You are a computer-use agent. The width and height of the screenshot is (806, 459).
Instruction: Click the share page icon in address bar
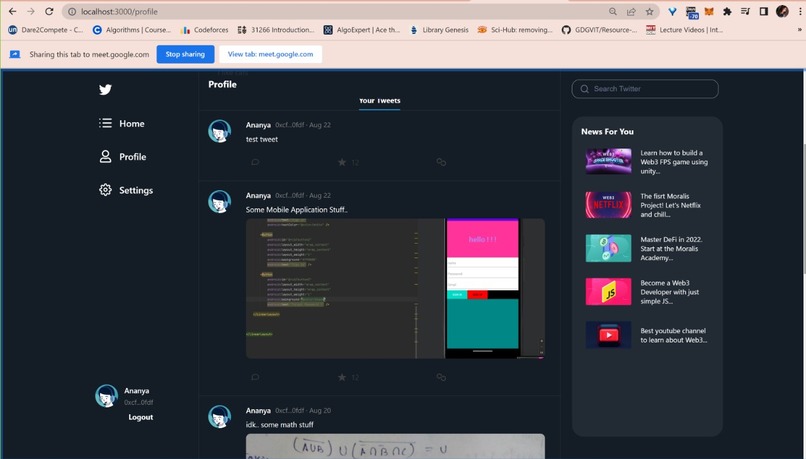(631, 11)
